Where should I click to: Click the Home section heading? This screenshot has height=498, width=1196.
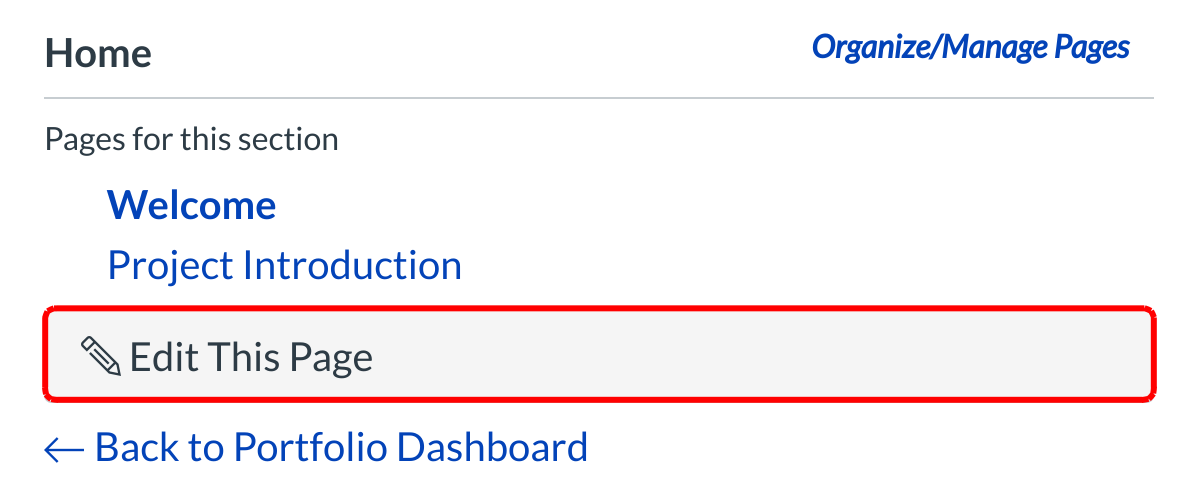(98, 53)
